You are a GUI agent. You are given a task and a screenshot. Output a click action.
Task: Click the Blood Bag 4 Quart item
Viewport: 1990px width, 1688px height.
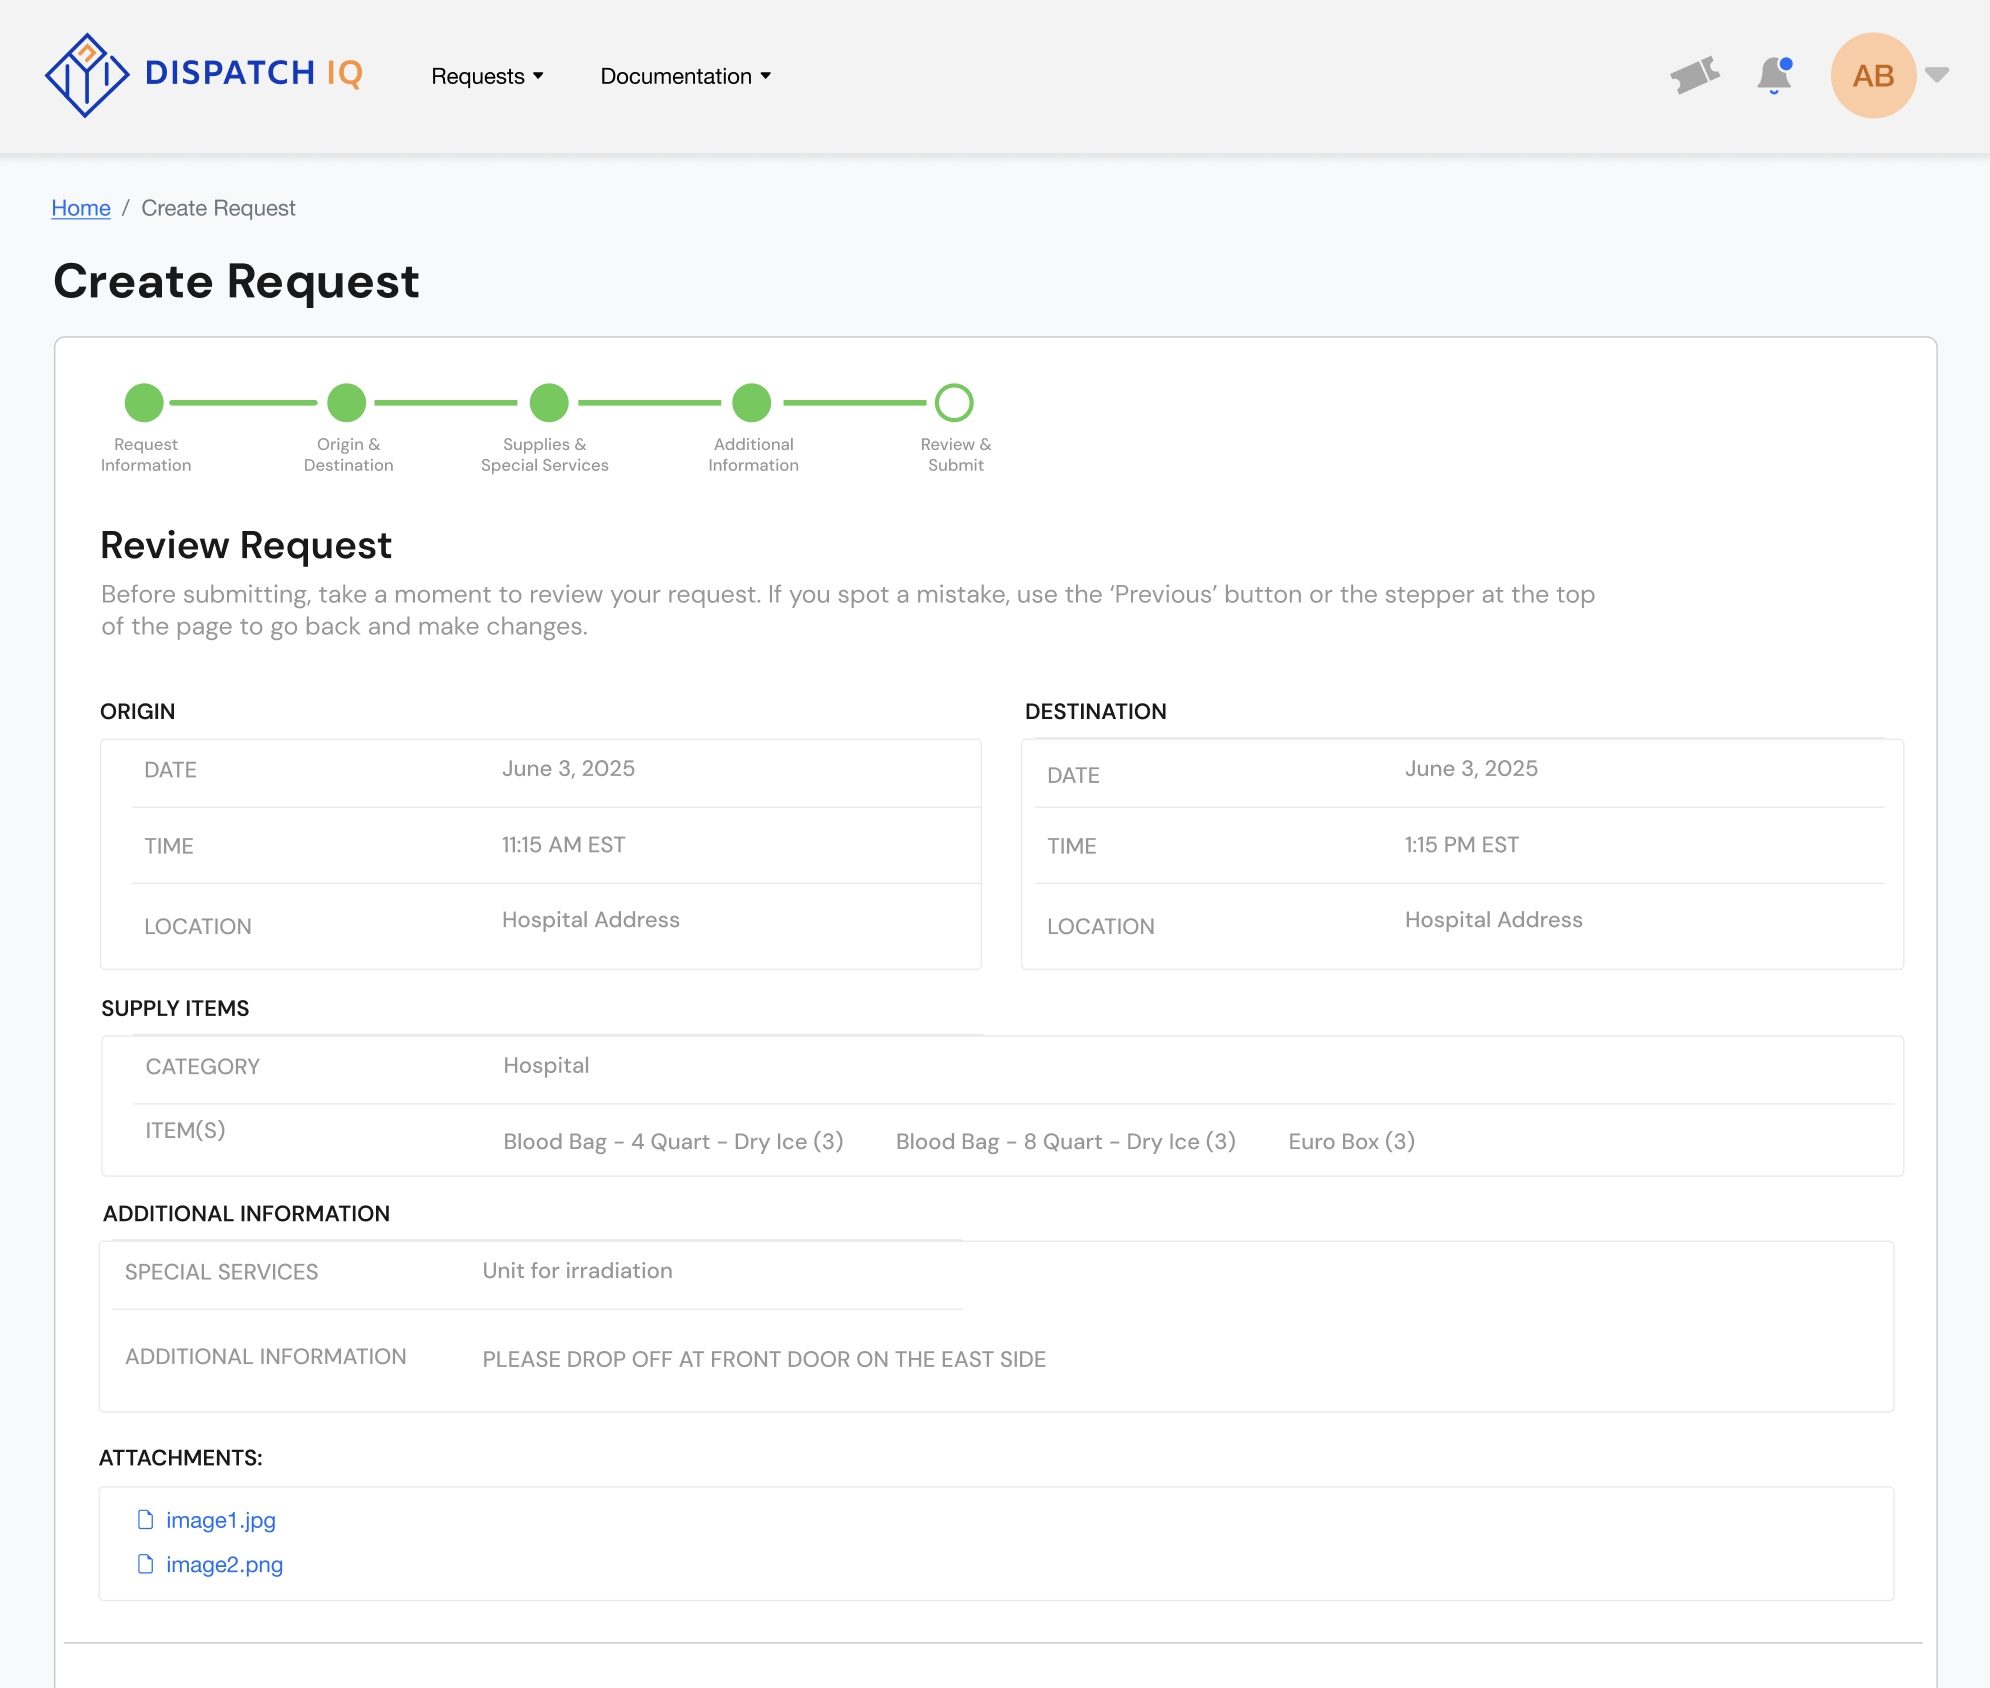[x=674, y=1141]
